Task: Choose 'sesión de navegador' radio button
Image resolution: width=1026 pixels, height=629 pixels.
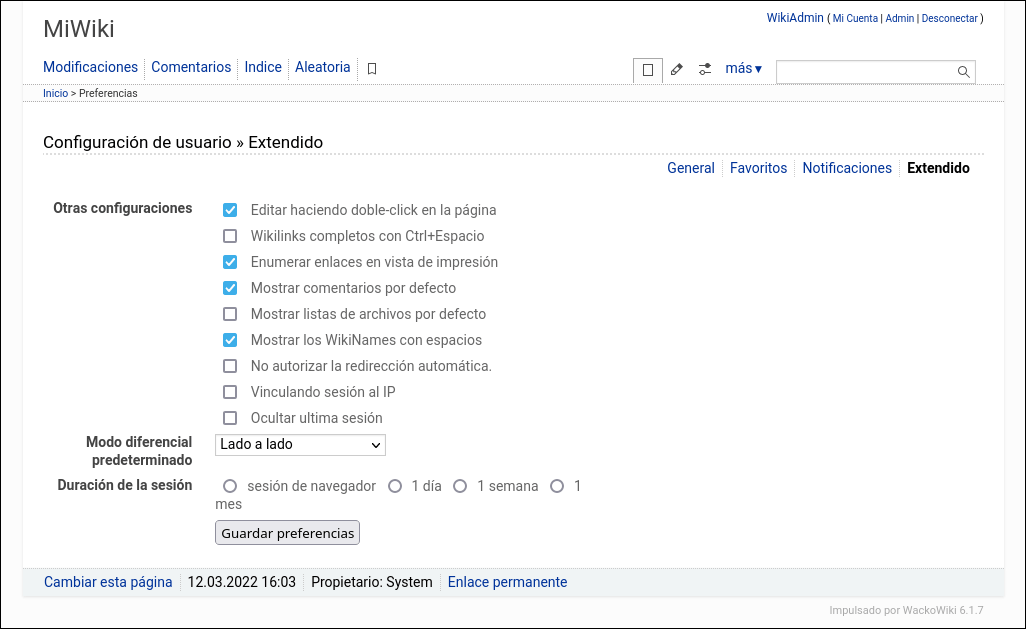Action: [x=230, y=486]
